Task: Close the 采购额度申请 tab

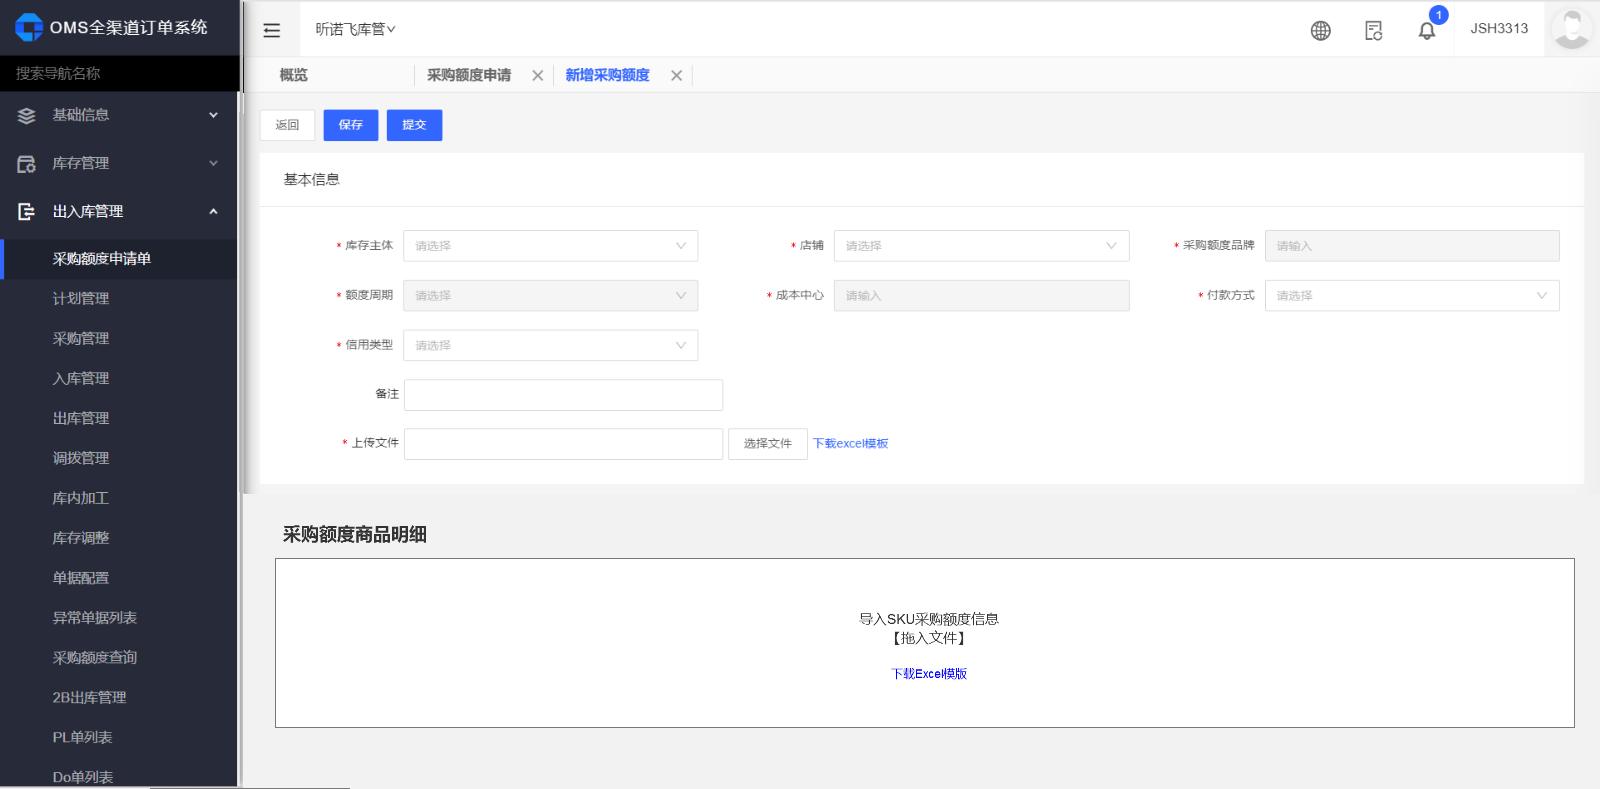Action: pos(538,75)
